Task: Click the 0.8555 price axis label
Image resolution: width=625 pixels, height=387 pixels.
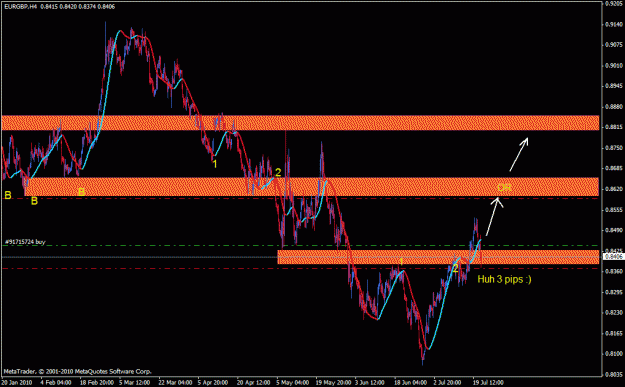Action: tap(614, 209)
